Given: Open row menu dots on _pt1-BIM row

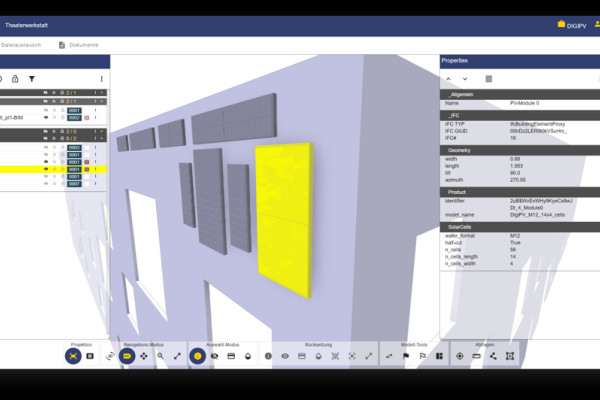Looking at the screenshot, I should pyautogui.click(x=96, y=118).
